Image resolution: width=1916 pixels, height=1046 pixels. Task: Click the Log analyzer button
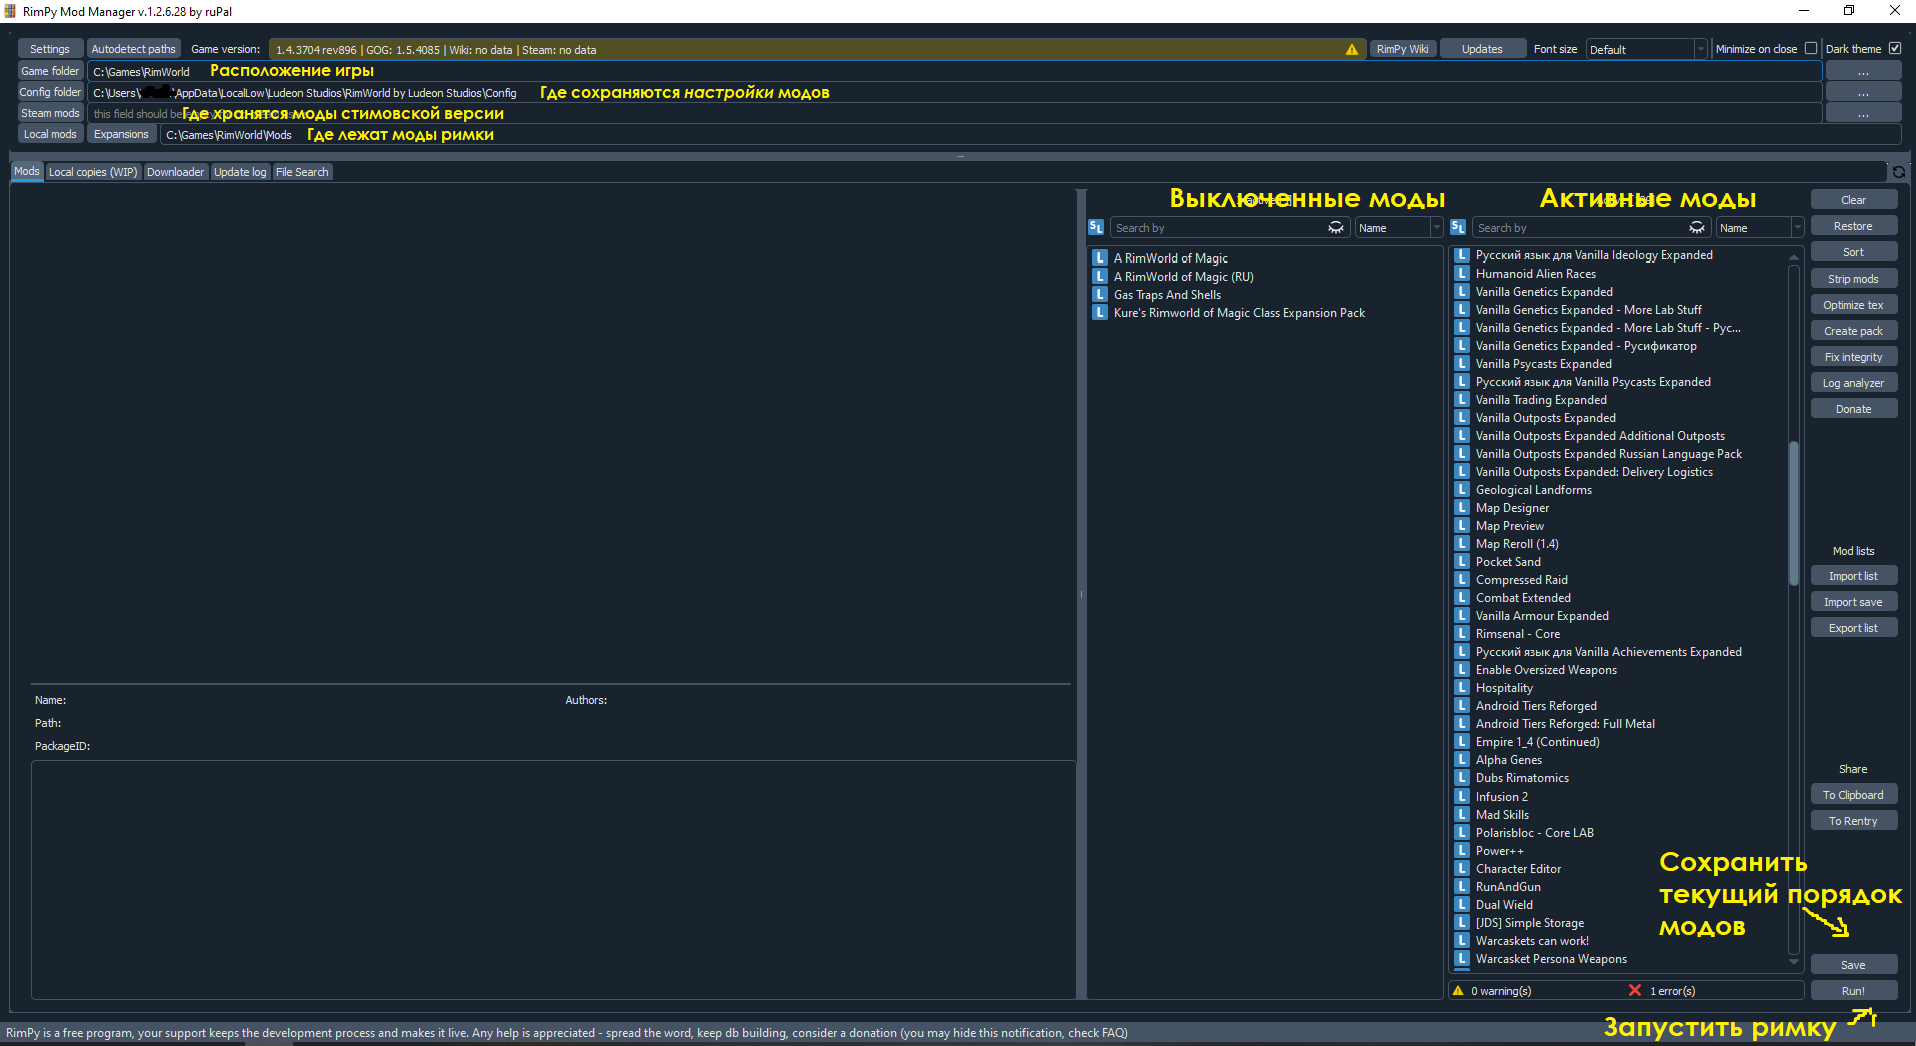pos(1852,383)
